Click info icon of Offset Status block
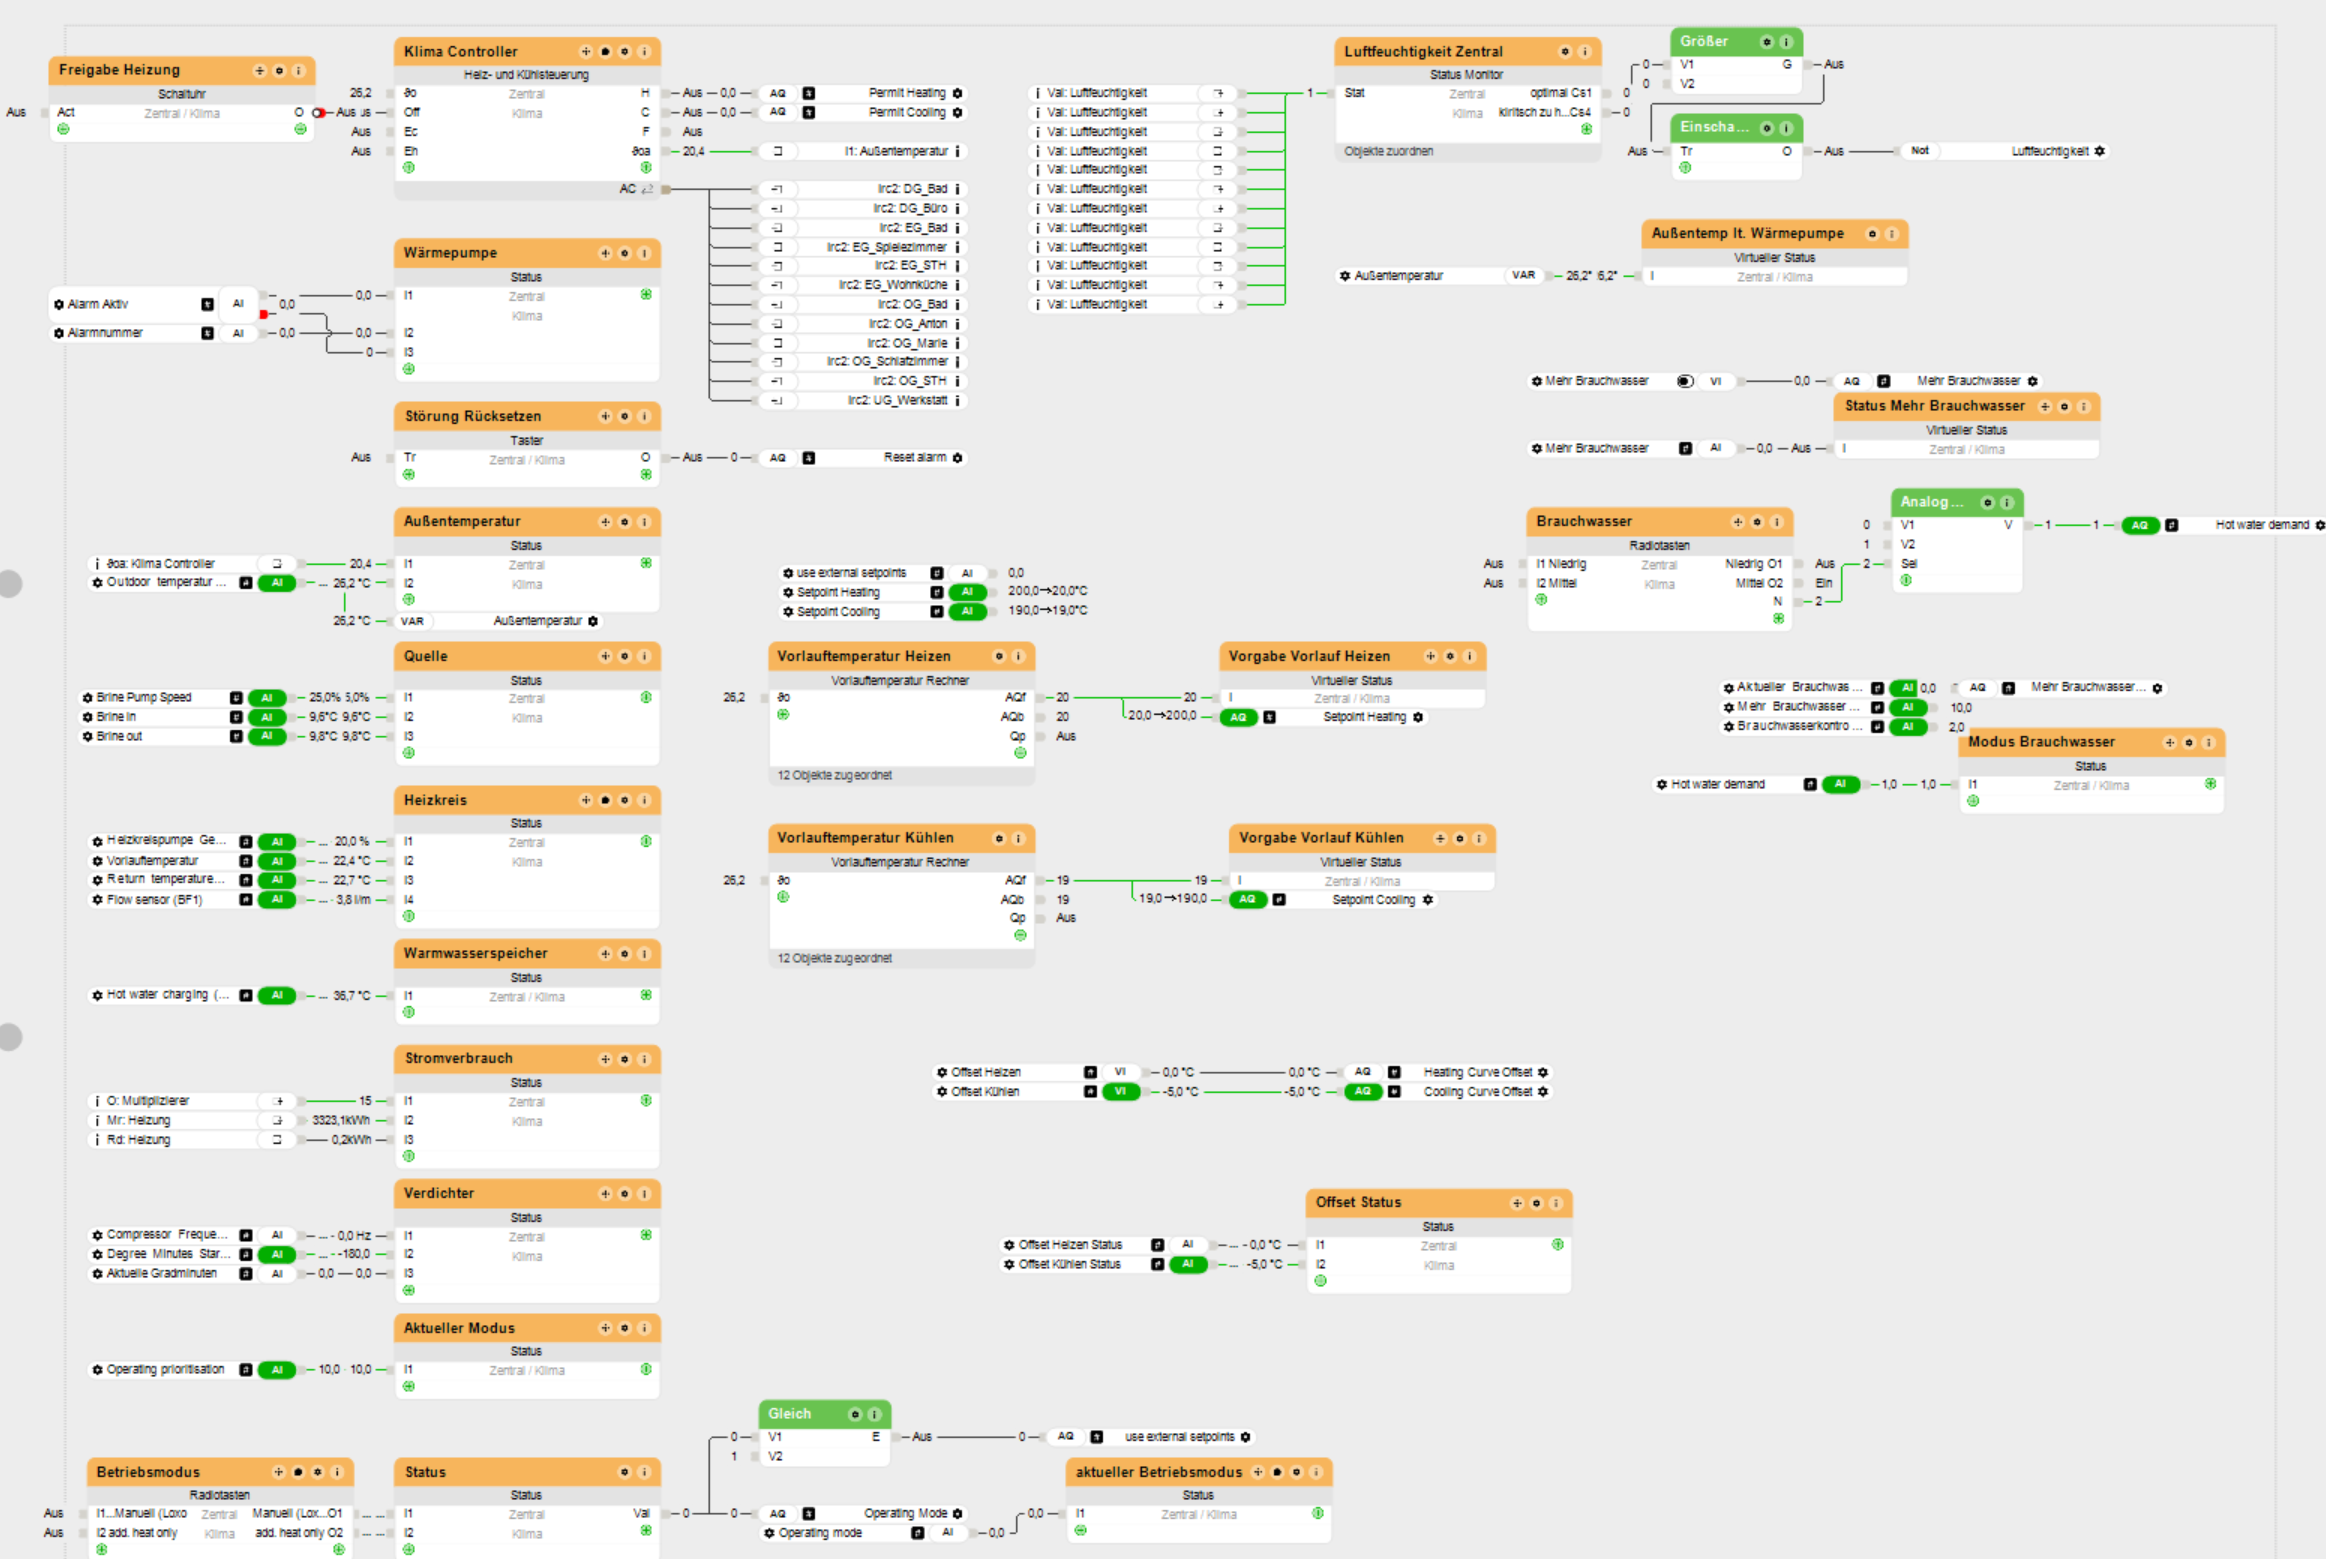This screenshot has width=2326, height=1559. coord(1556,1203)
